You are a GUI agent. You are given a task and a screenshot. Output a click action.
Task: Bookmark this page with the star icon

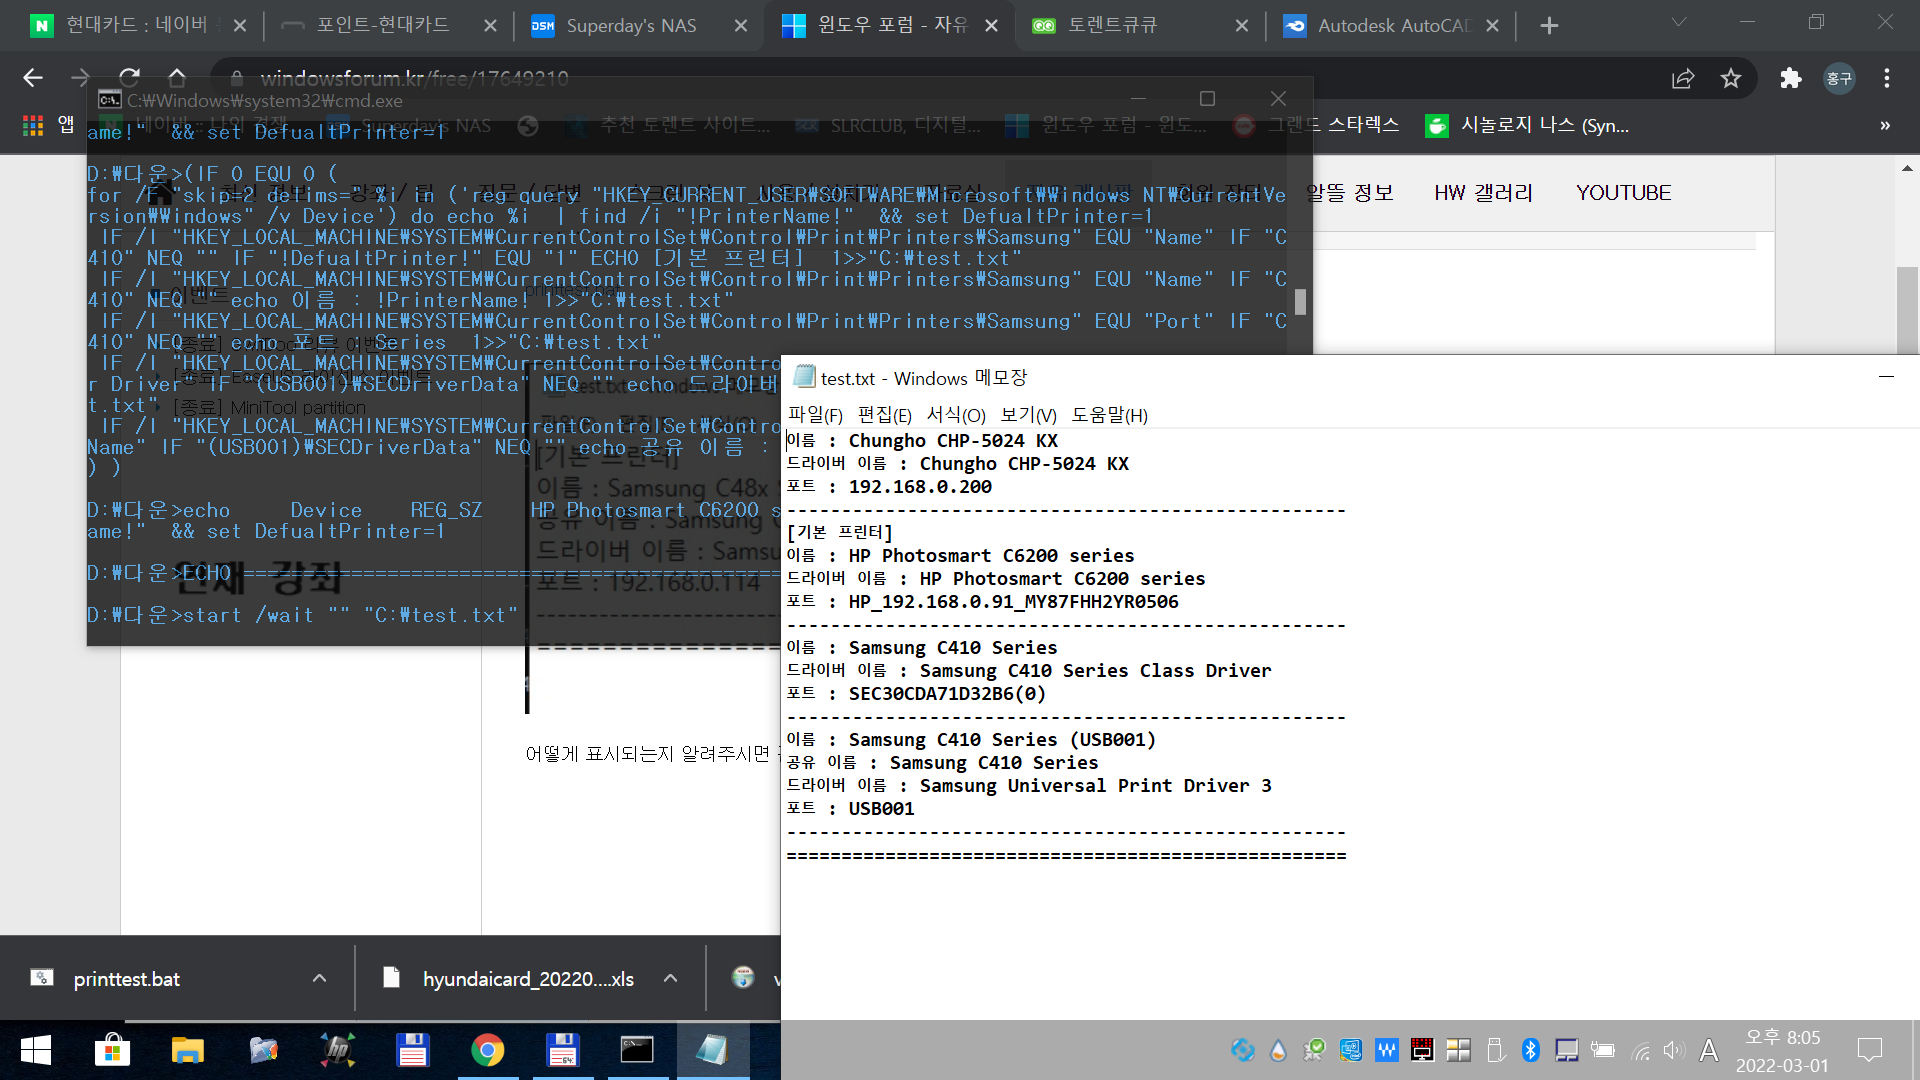pos(1731,78)
